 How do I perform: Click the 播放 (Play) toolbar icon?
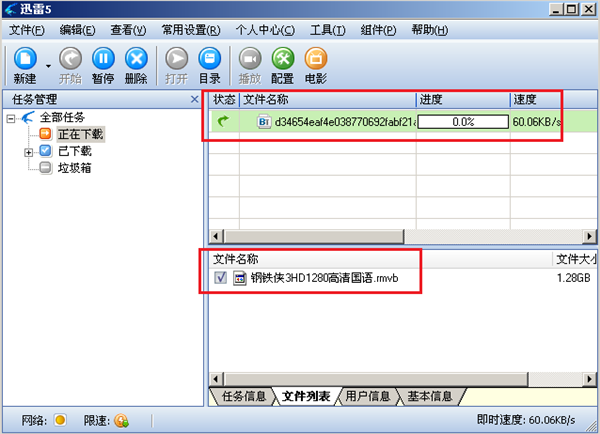pyautogui.click(x=250, y=59)
